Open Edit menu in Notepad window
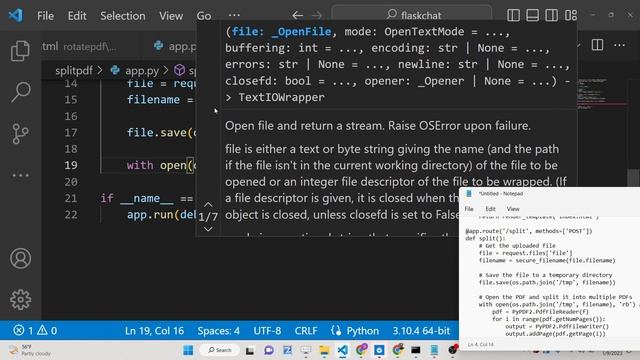The image size is (640, 360). (x=490, y=209)
